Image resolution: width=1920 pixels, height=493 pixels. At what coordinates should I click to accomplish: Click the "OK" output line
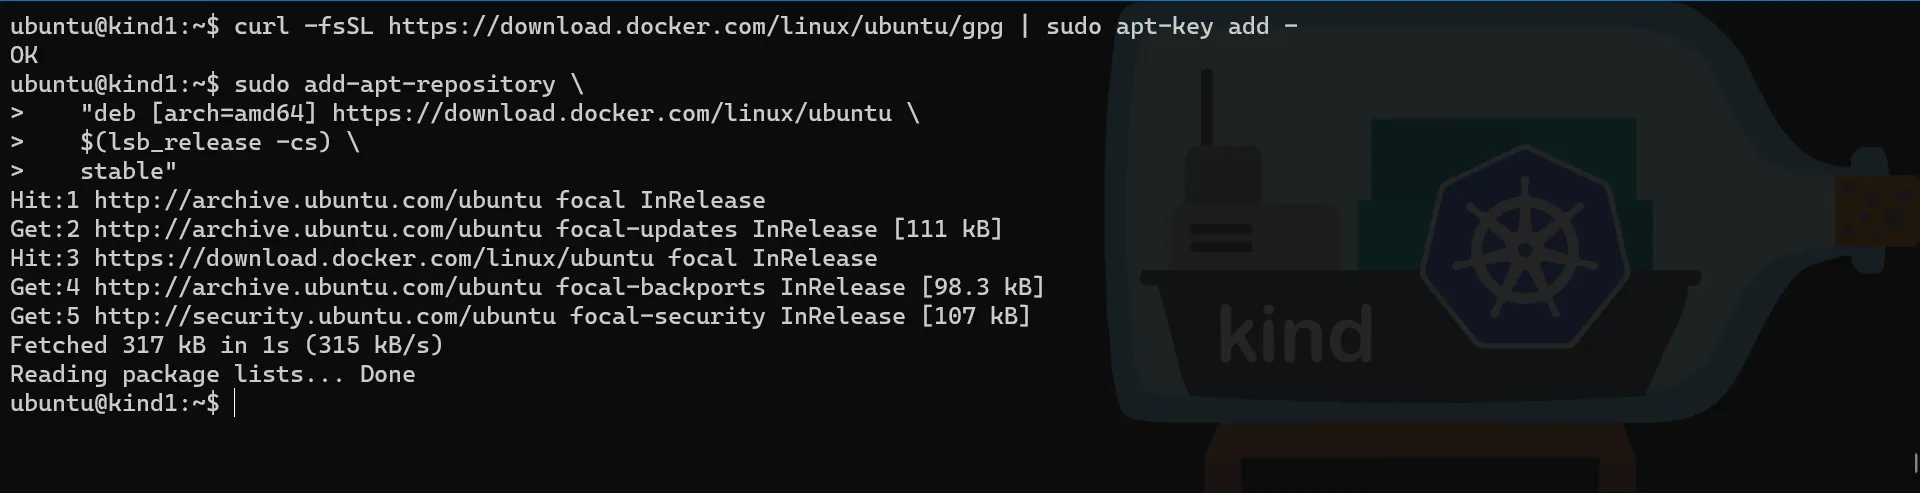pos(24,56)
